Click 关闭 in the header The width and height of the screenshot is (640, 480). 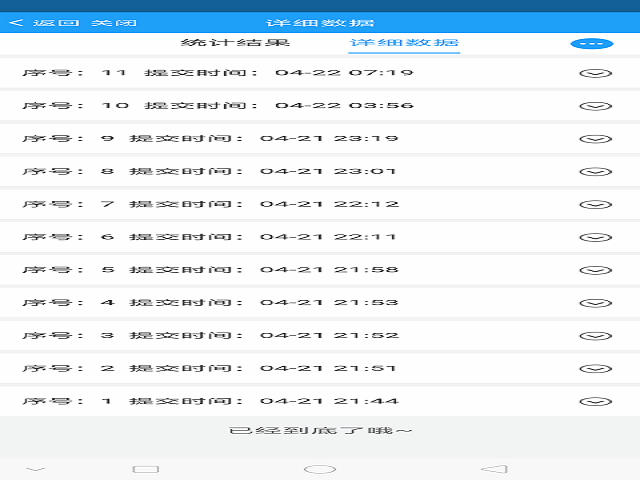(x=114, y=22)
